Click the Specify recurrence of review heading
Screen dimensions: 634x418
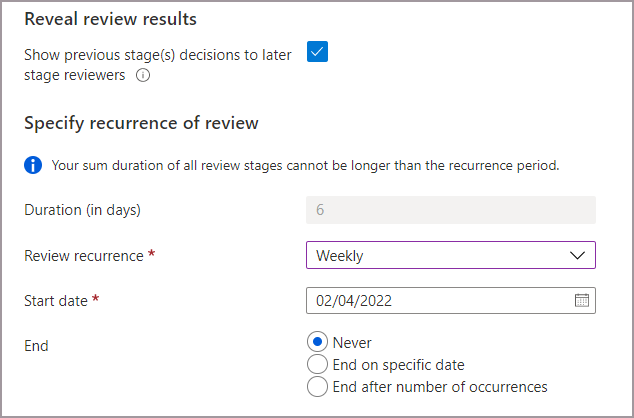pyautogui.click(x=141, y=123)
